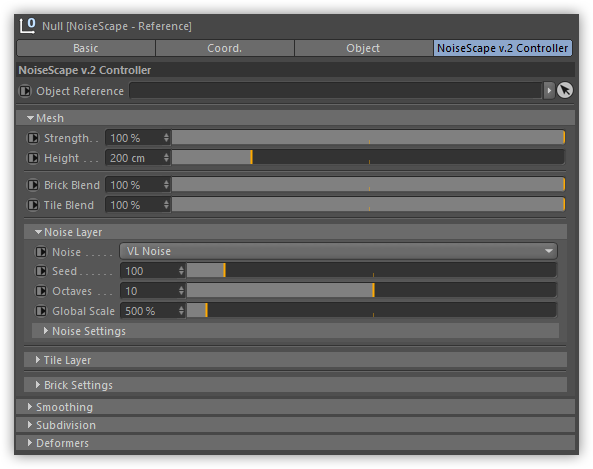This screenshot has height=469, width=593.
Task: Click the Strength spinner arrows
Action: [166, 138]
